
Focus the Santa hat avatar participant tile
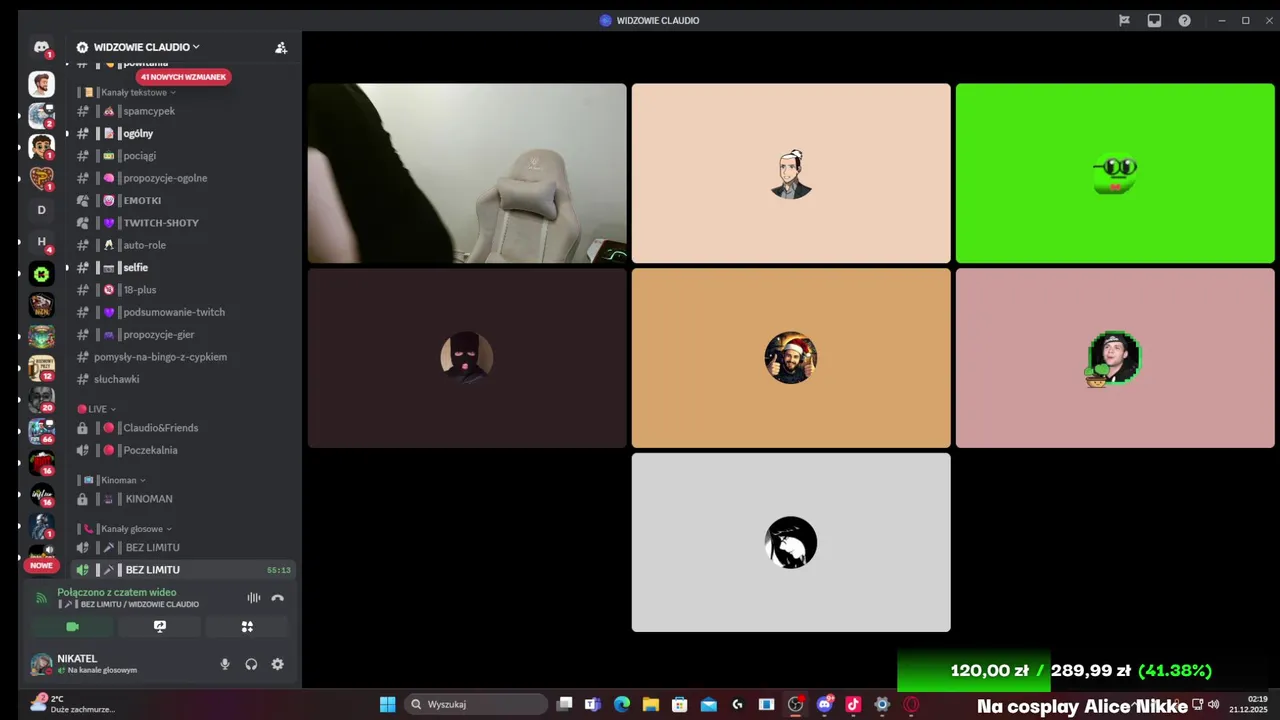(x=791, y=358)
